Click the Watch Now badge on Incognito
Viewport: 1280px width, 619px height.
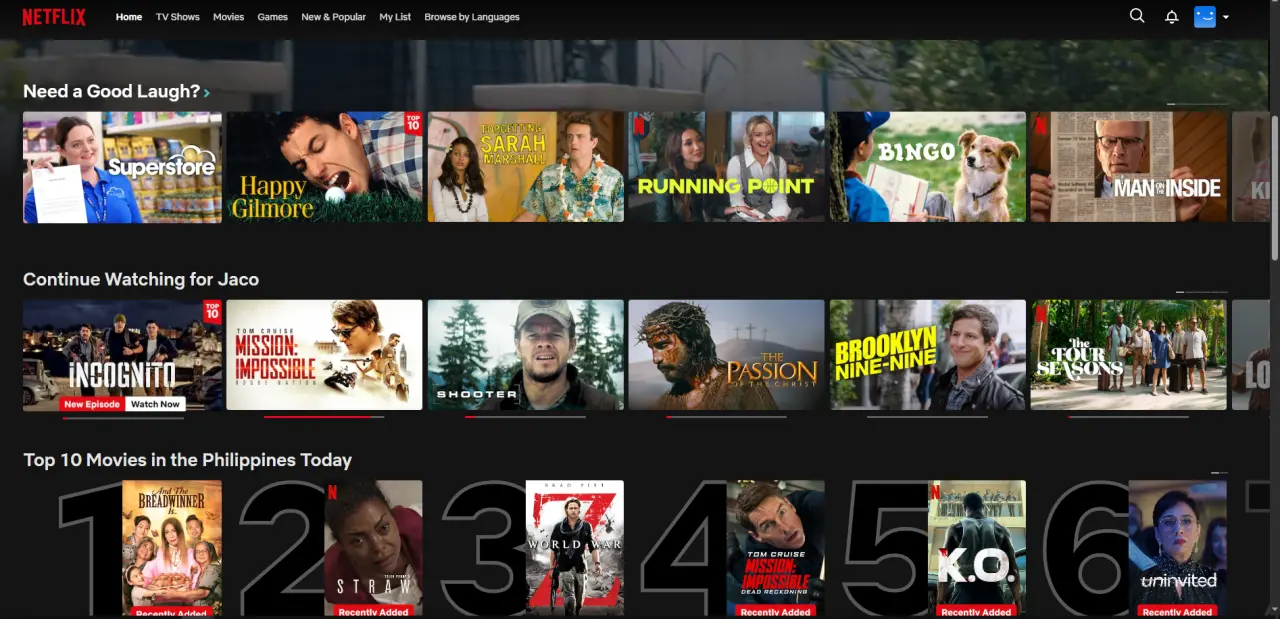(155, 404)
